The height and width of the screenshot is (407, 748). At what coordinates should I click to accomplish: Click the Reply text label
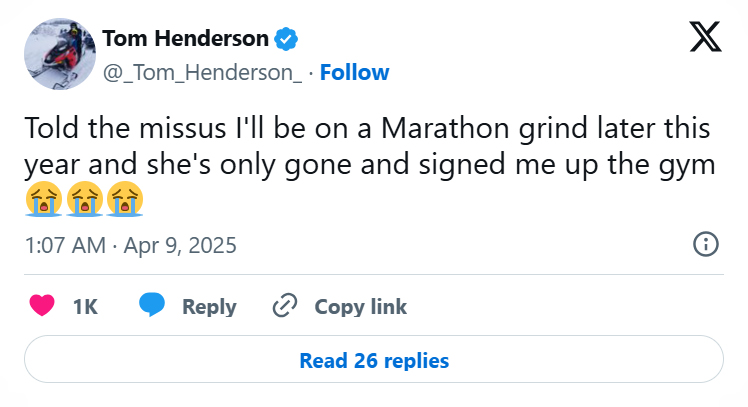(x=209, y=306)
